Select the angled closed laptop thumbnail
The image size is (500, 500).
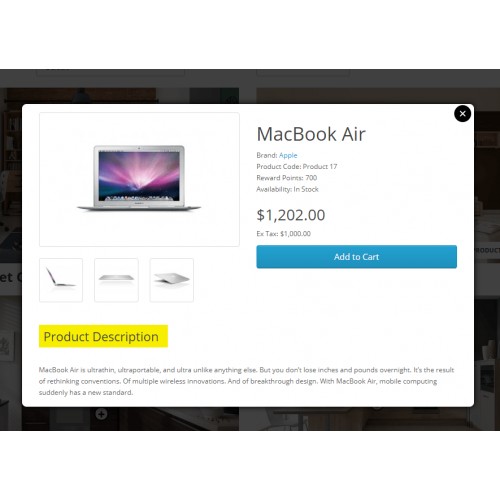coord(172,280)
